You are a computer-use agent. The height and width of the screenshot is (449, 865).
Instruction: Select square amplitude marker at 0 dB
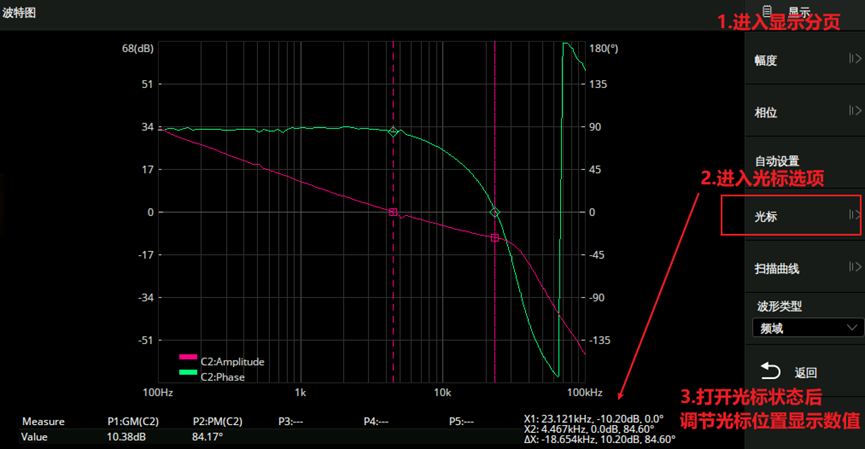click(393, 212)
